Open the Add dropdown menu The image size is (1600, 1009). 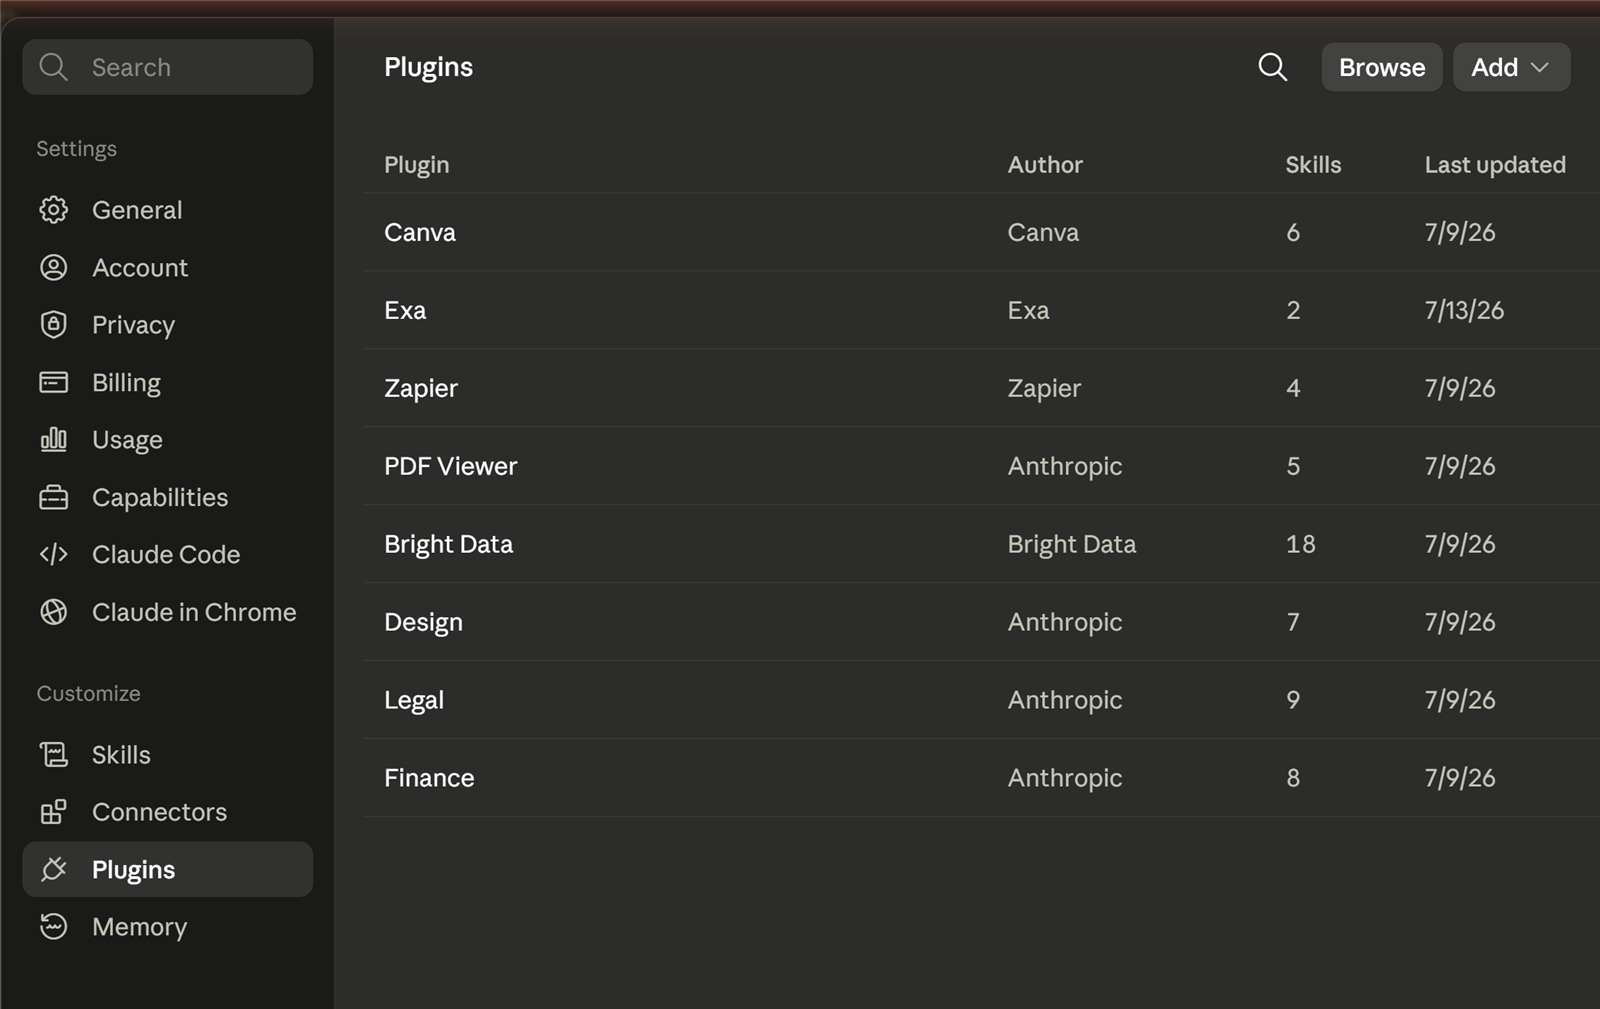(1511, 67)
